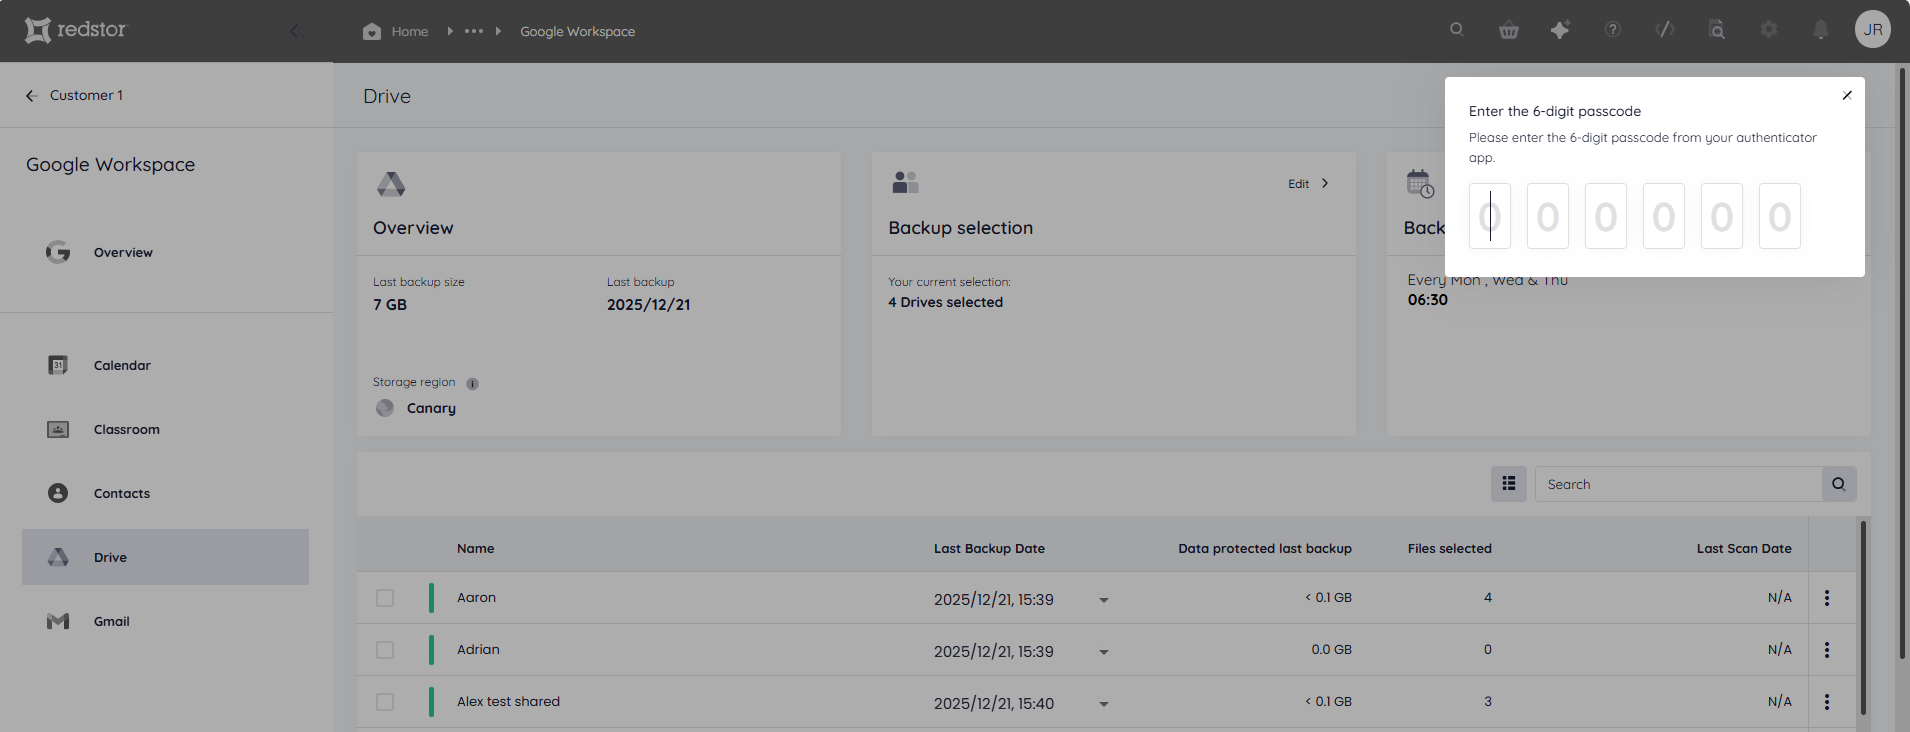
Task: Focus the first passcode digit box
Action: (1490, 216)
